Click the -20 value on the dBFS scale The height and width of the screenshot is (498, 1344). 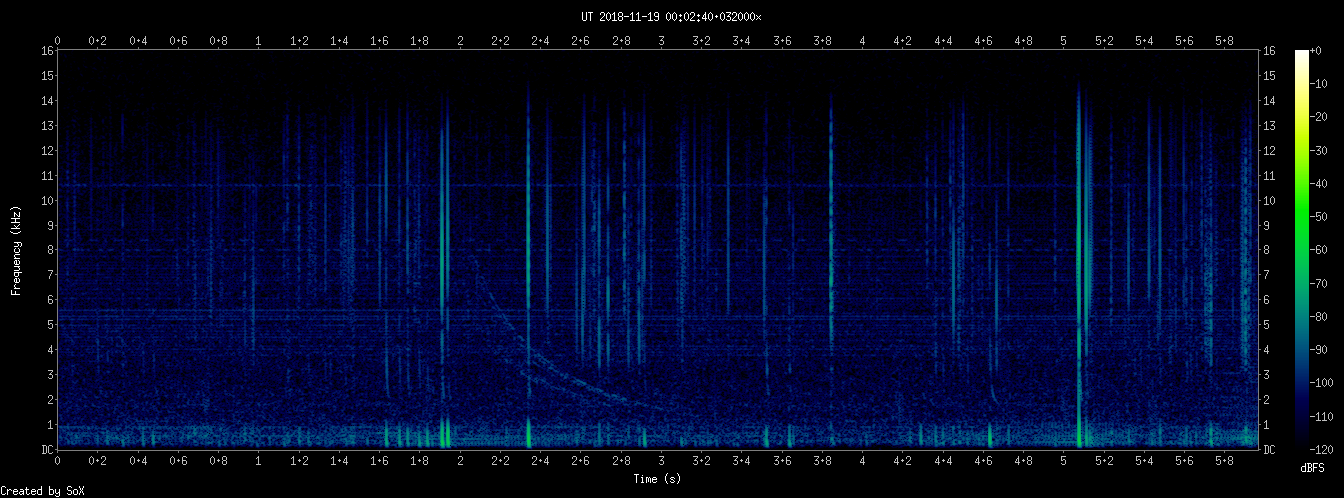click(x=1321, y=117)
